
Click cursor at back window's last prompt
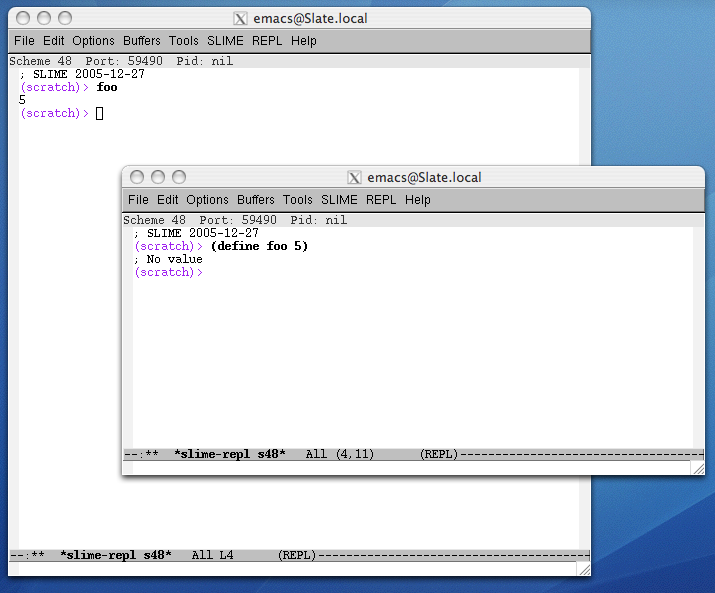(99, 114)
